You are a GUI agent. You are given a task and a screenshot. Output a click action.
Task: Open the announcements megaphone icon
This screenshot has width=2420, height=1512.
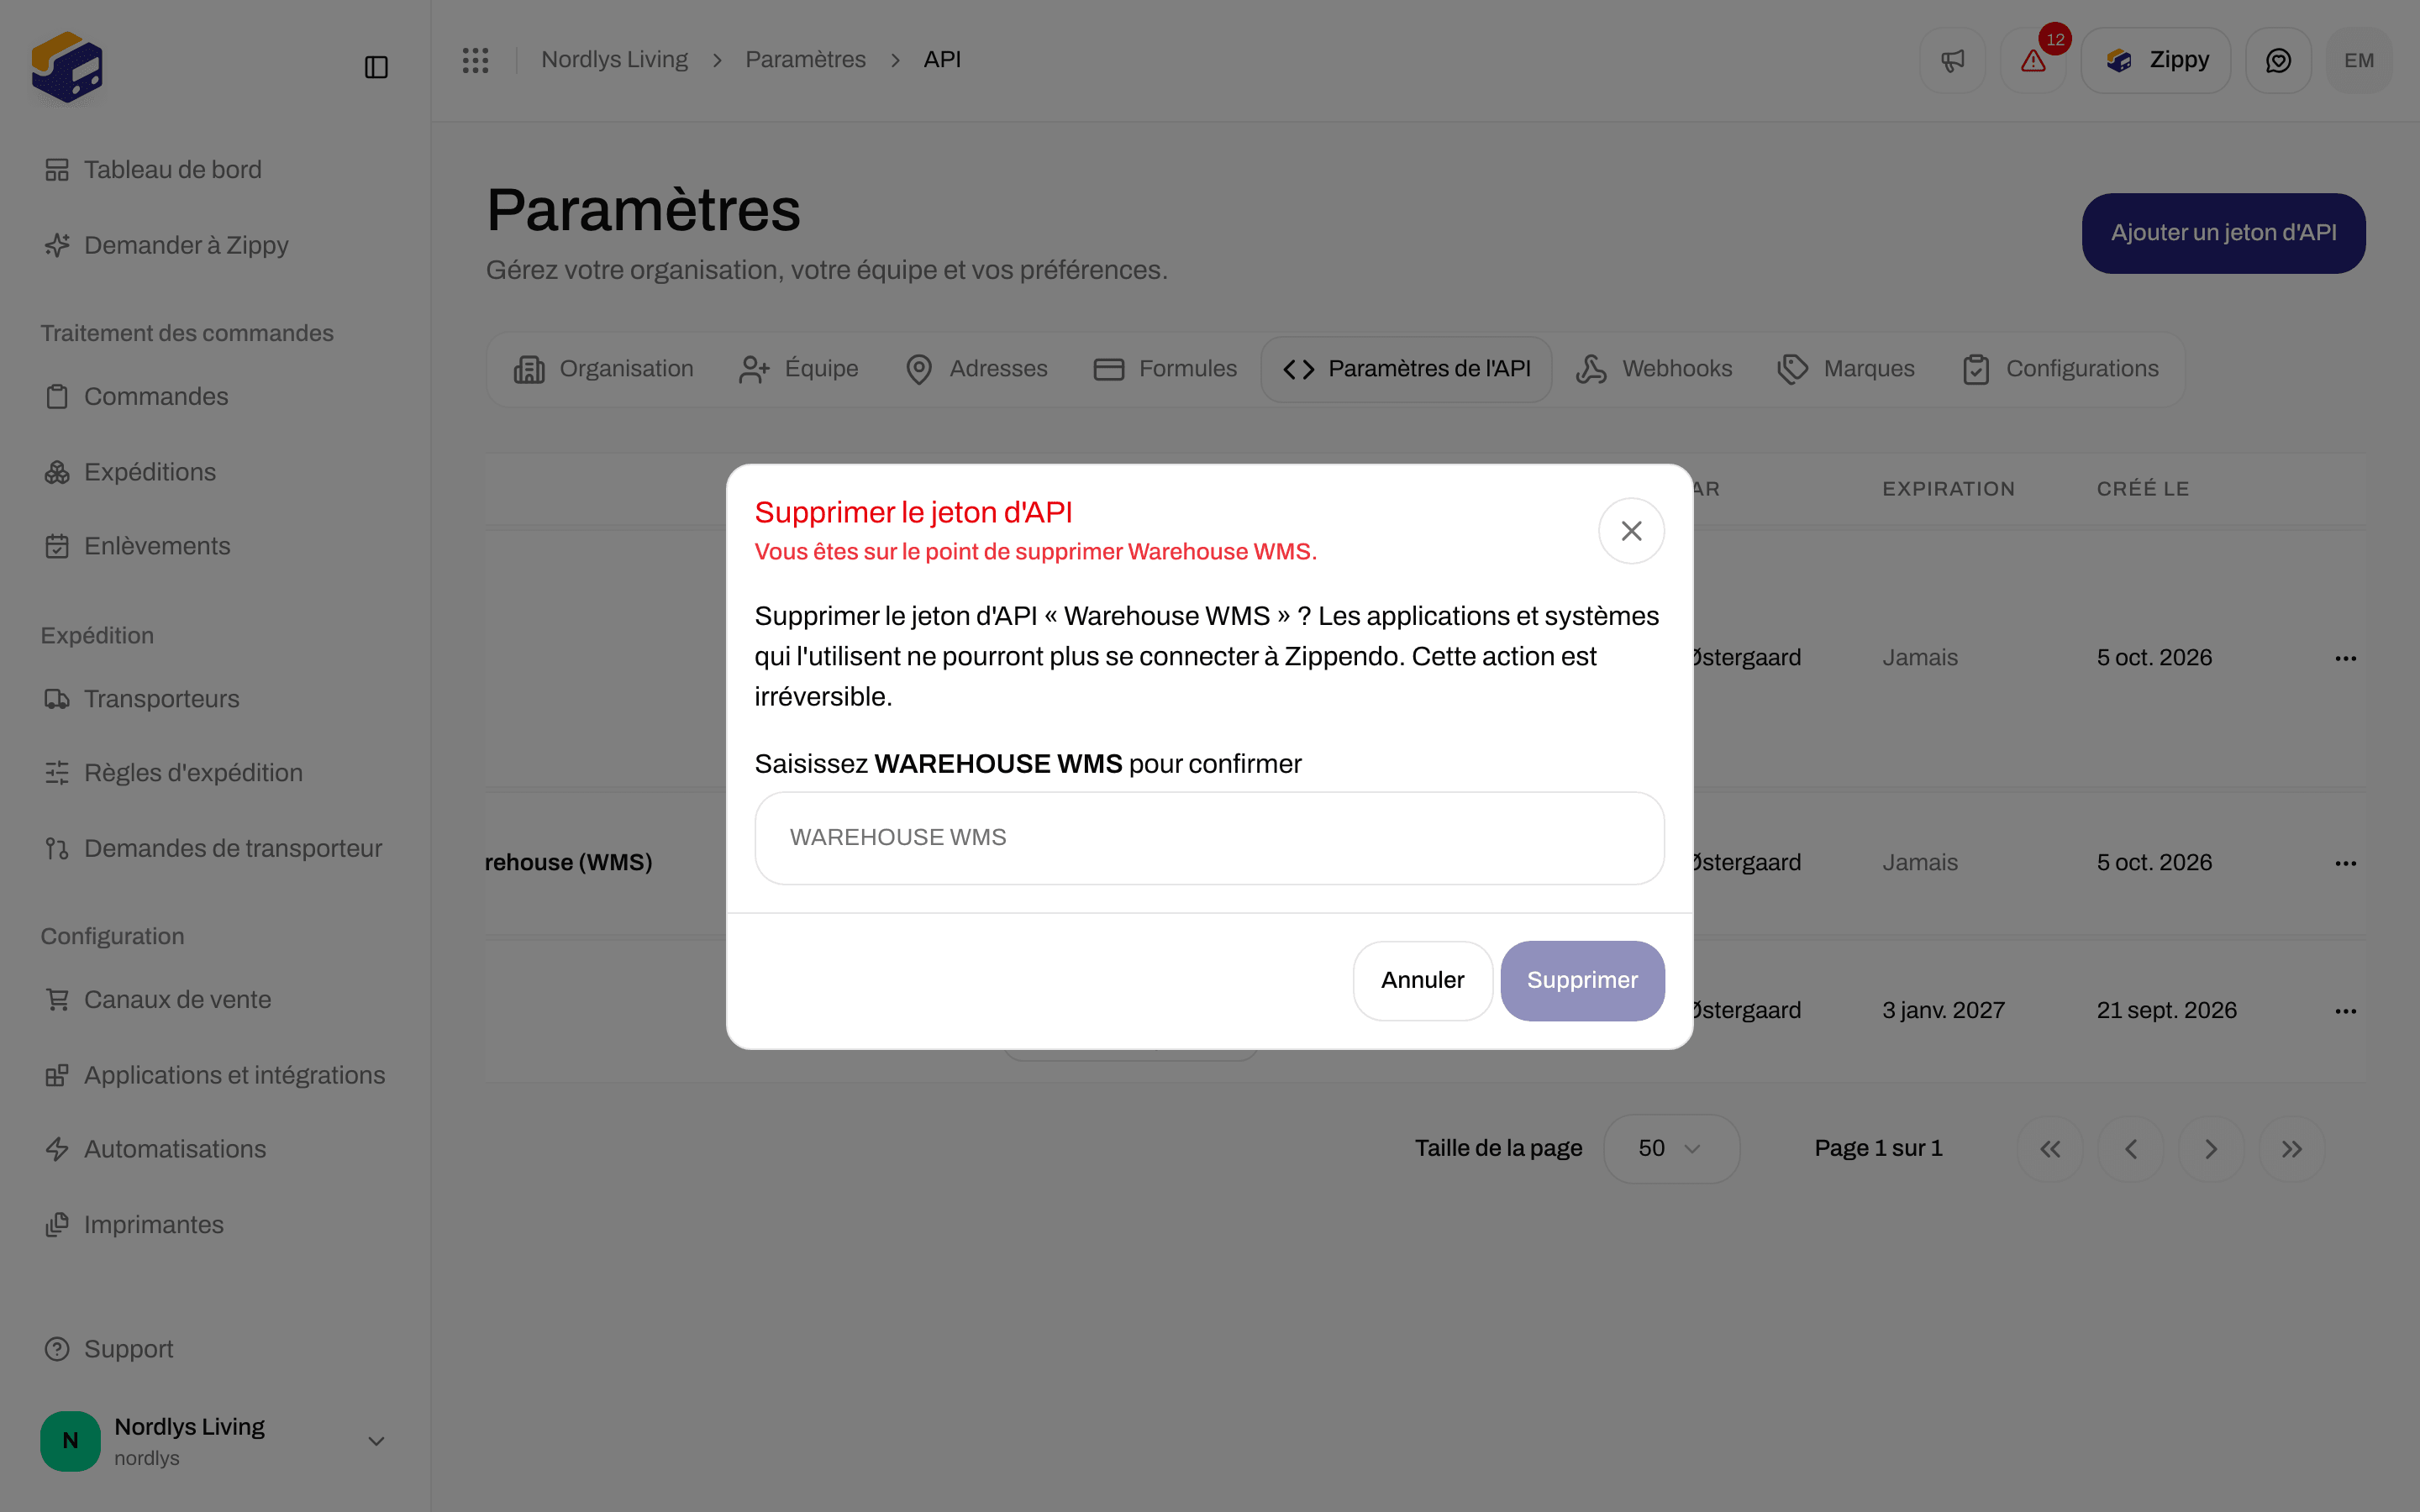click(1952, 61)
